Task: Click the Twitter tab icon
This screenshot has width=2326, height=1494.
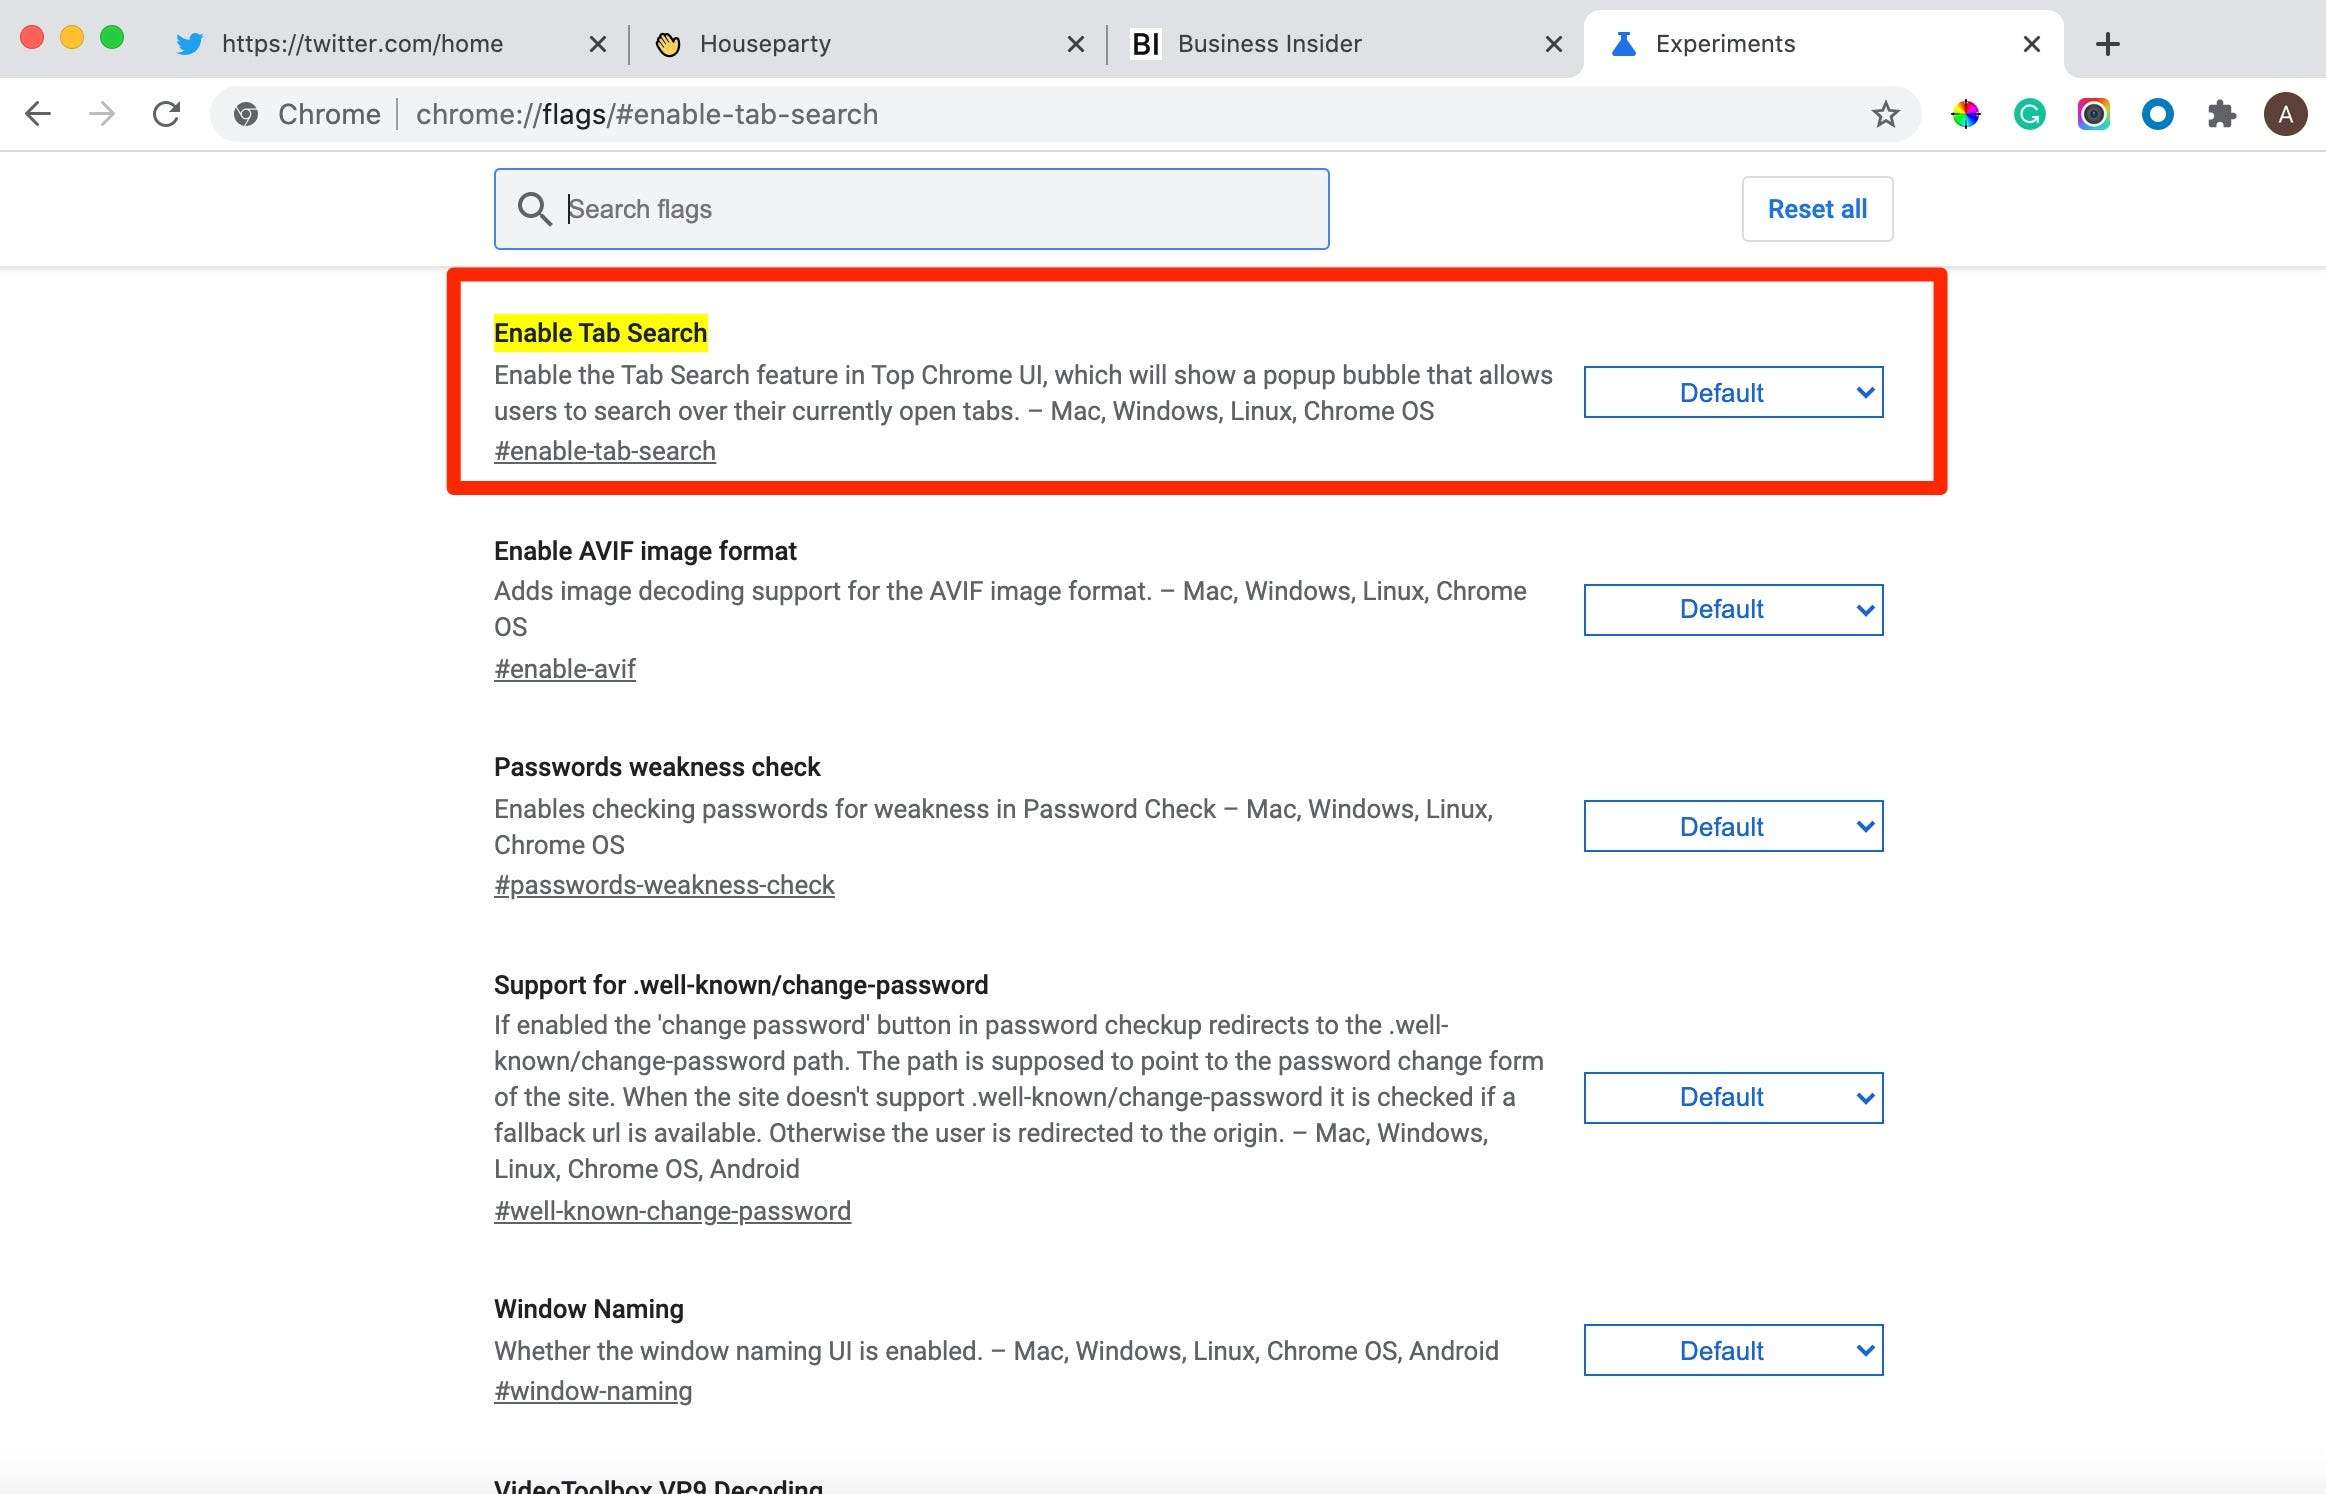Action: pyautogui.click(x=192, y=42)
